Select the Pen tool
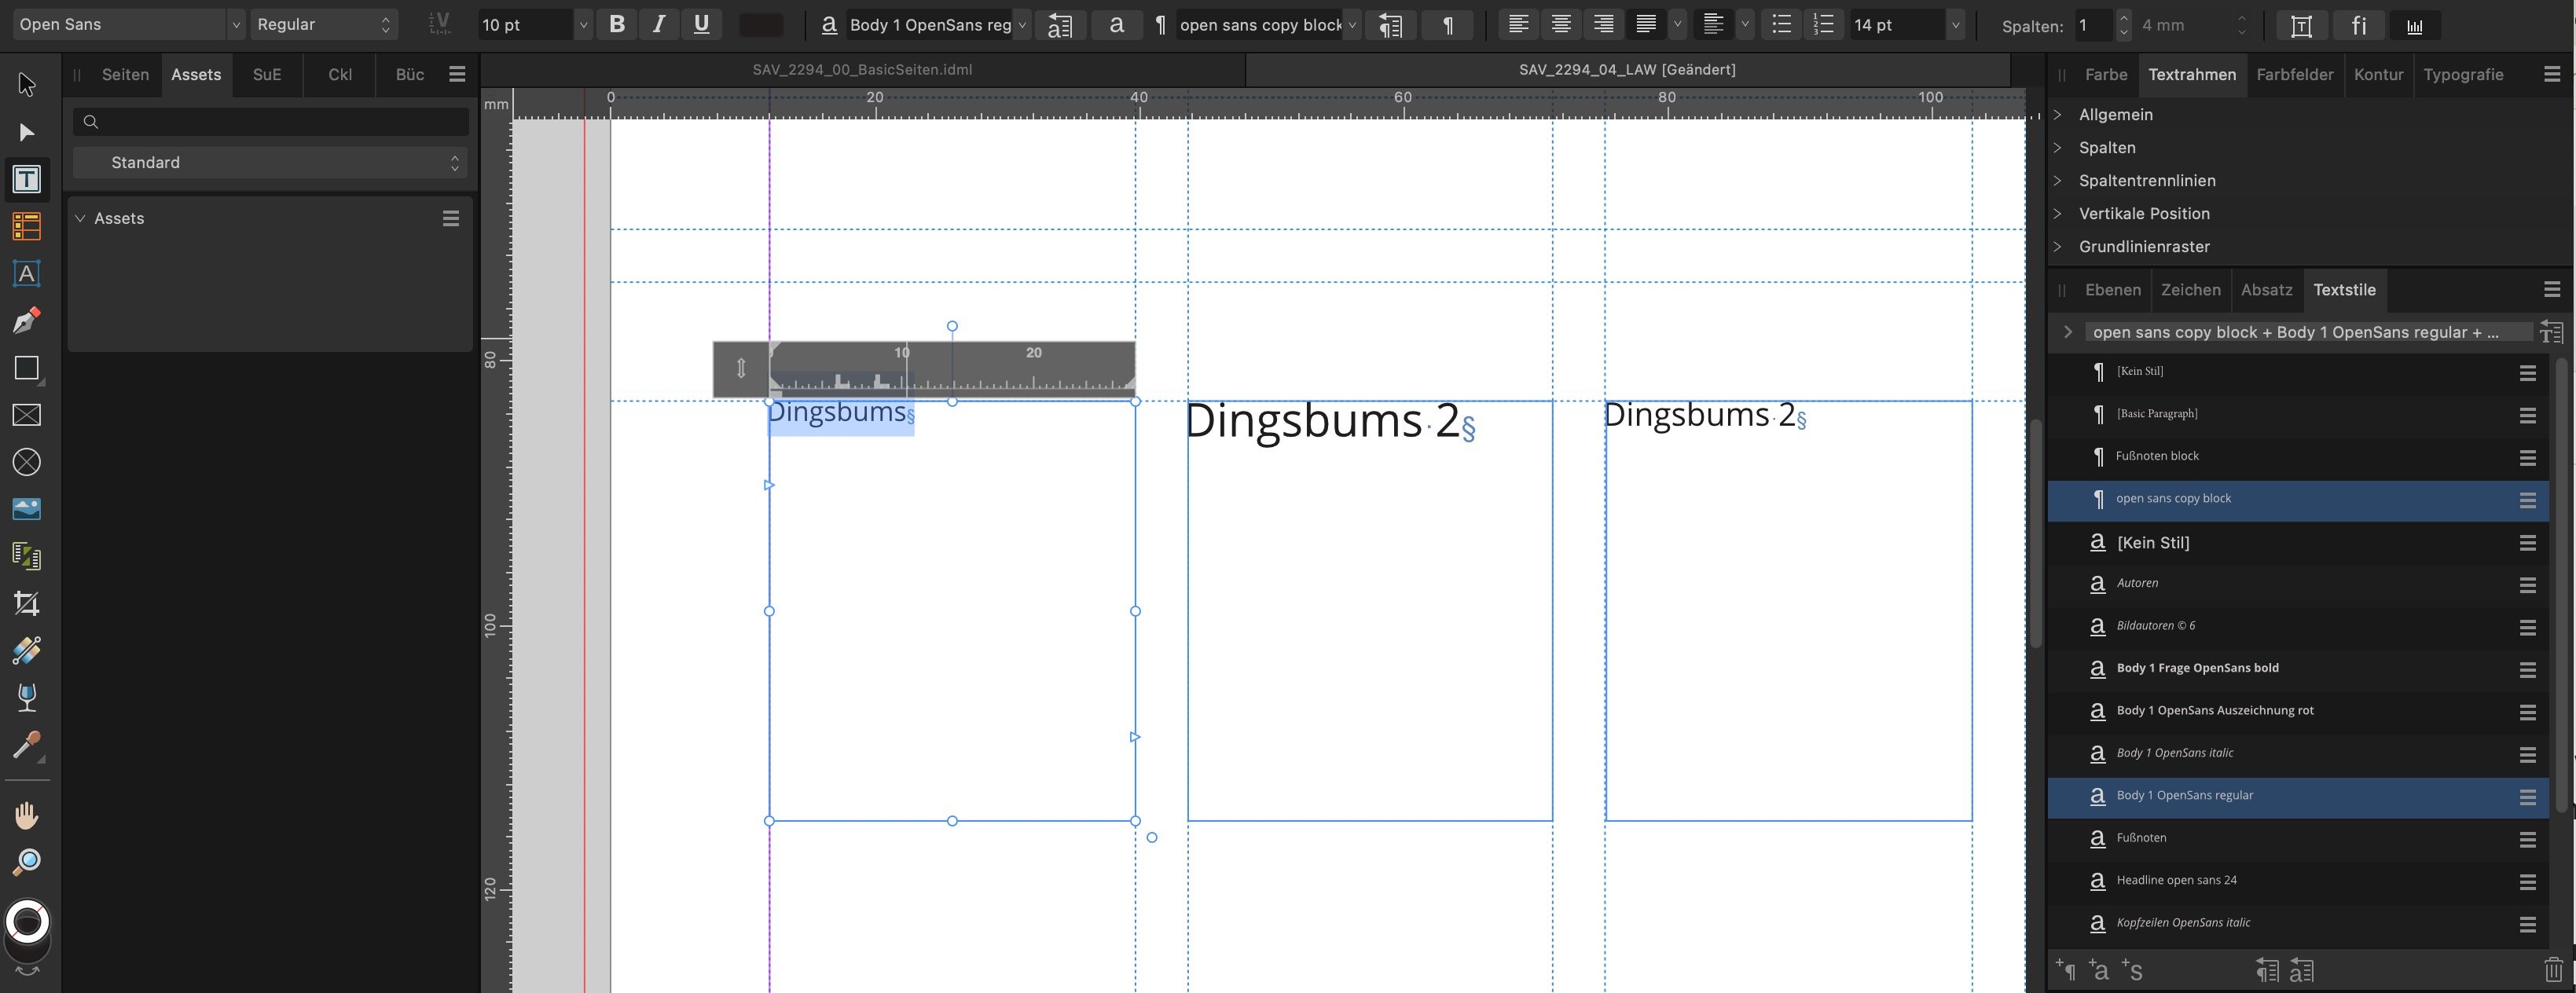This screenshot has height=993, width=2576. coord(27,320)
